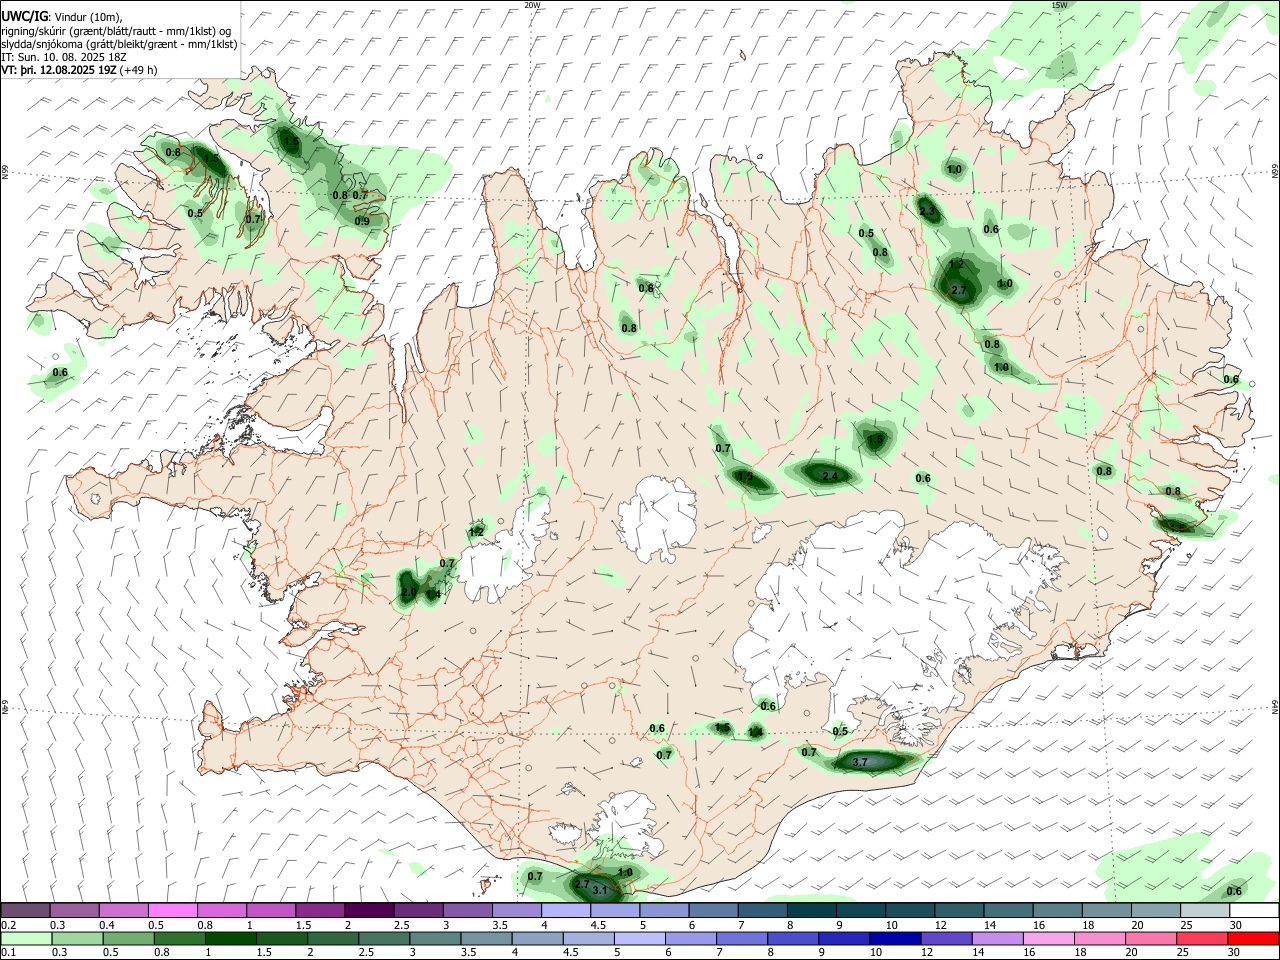Click the 'rigning/skúrir' legend description line
The width and height of the screenshot is (1280, 960).
(x=118, y=30)
